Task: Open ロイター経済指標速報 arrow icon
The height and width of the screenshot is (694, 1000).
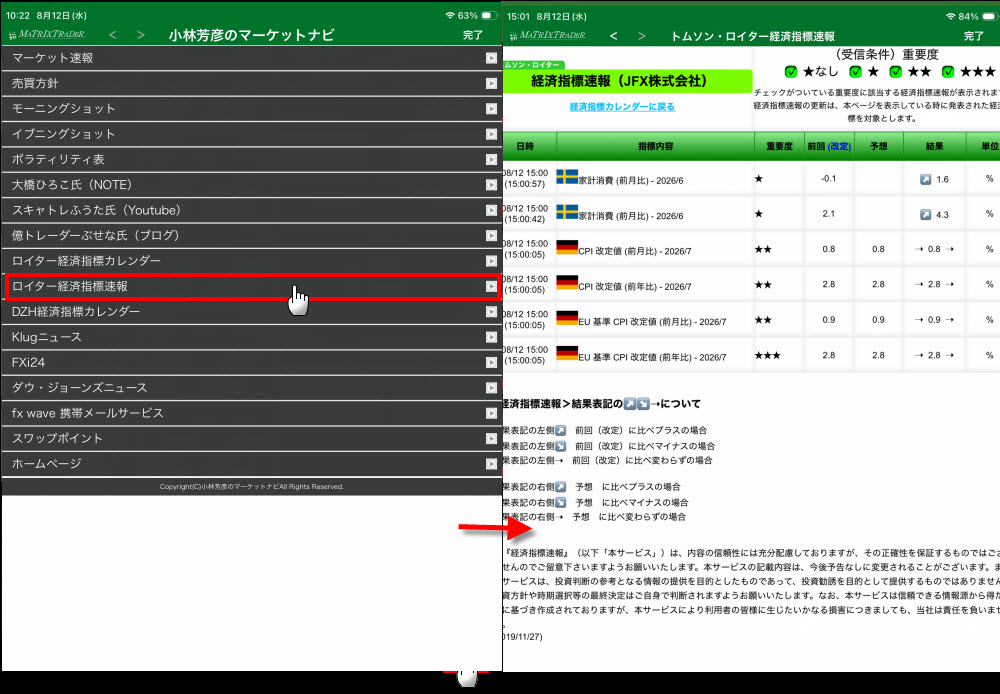Action: tap(491, 286)
